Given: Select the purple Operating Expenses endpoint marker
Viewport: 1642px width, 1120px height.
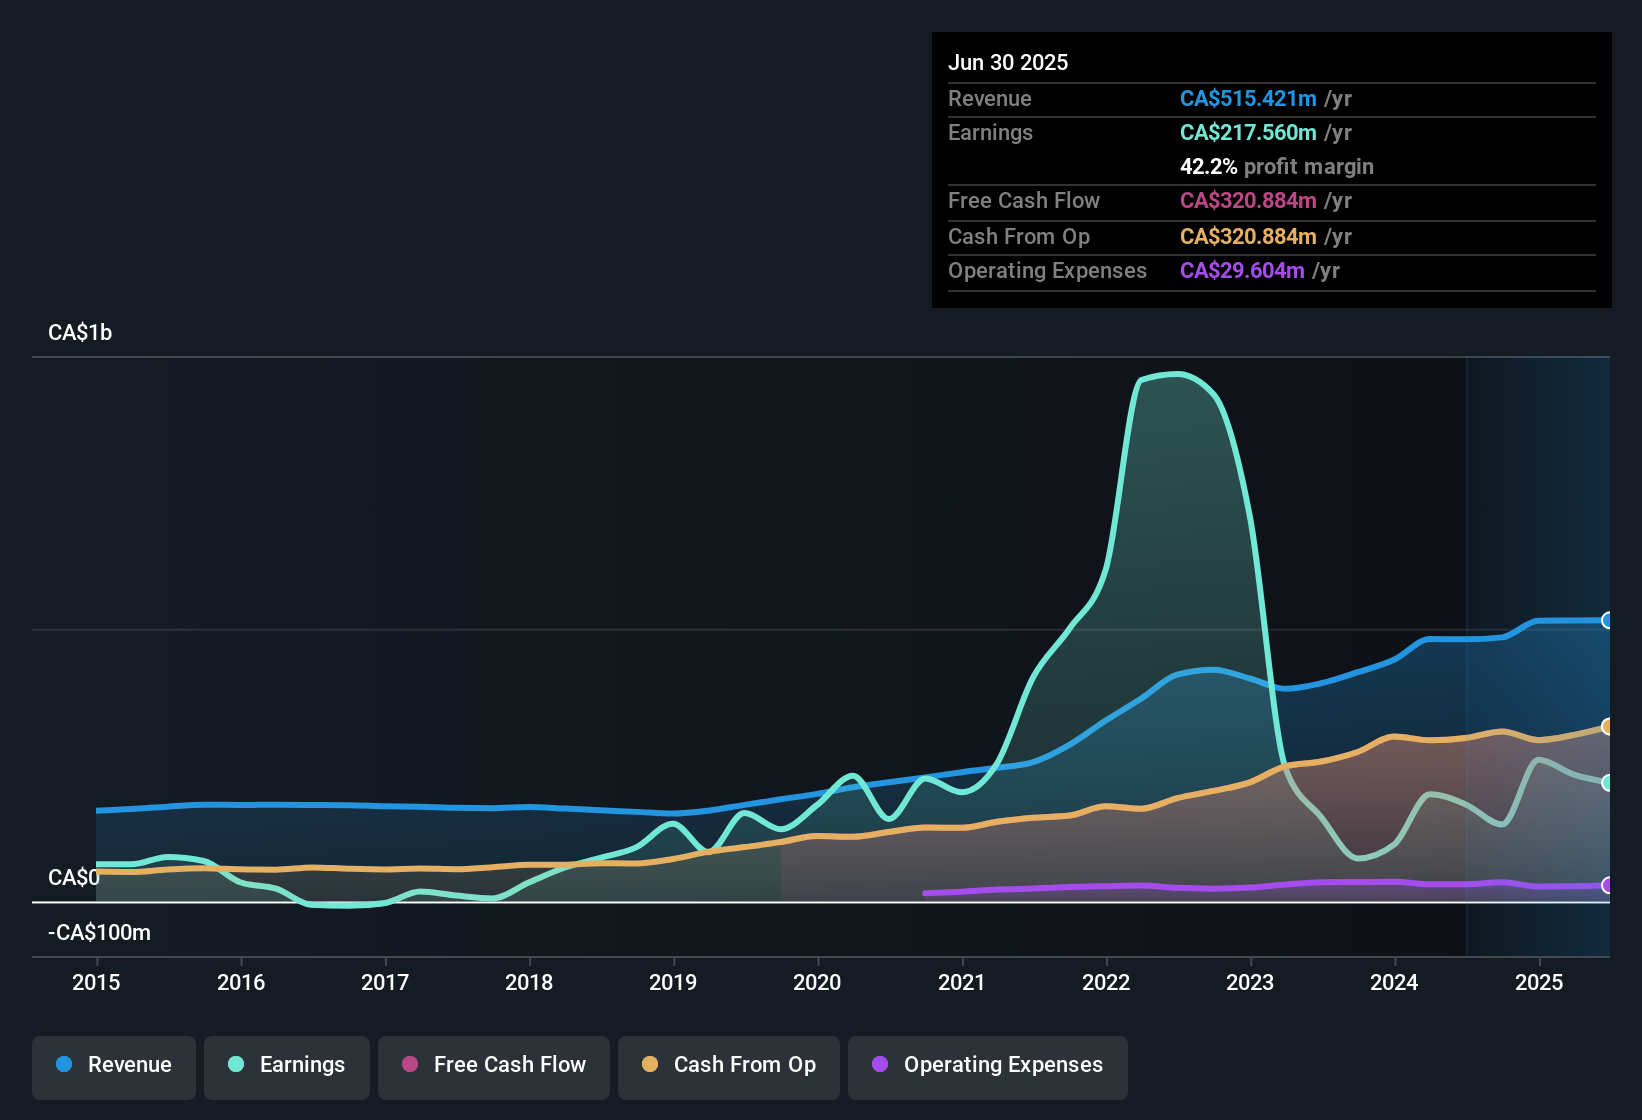Looking at the screenshot, I should [x=1608, y=885].
